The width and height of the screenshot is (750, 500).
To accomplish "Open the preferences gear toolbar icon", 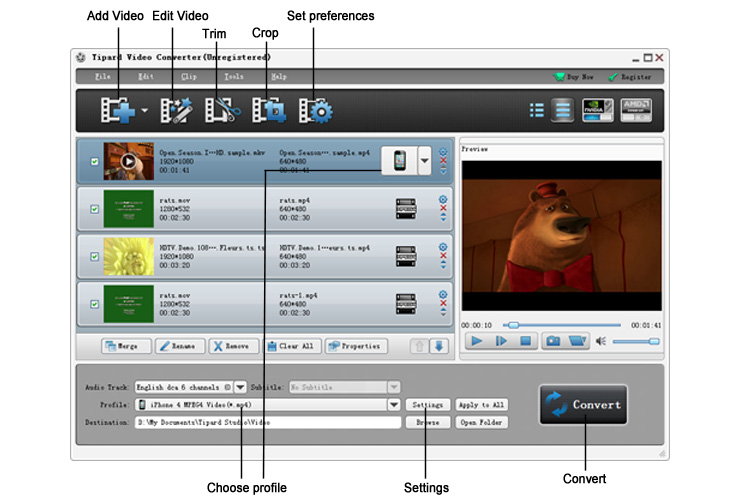I will click(316, 111).
